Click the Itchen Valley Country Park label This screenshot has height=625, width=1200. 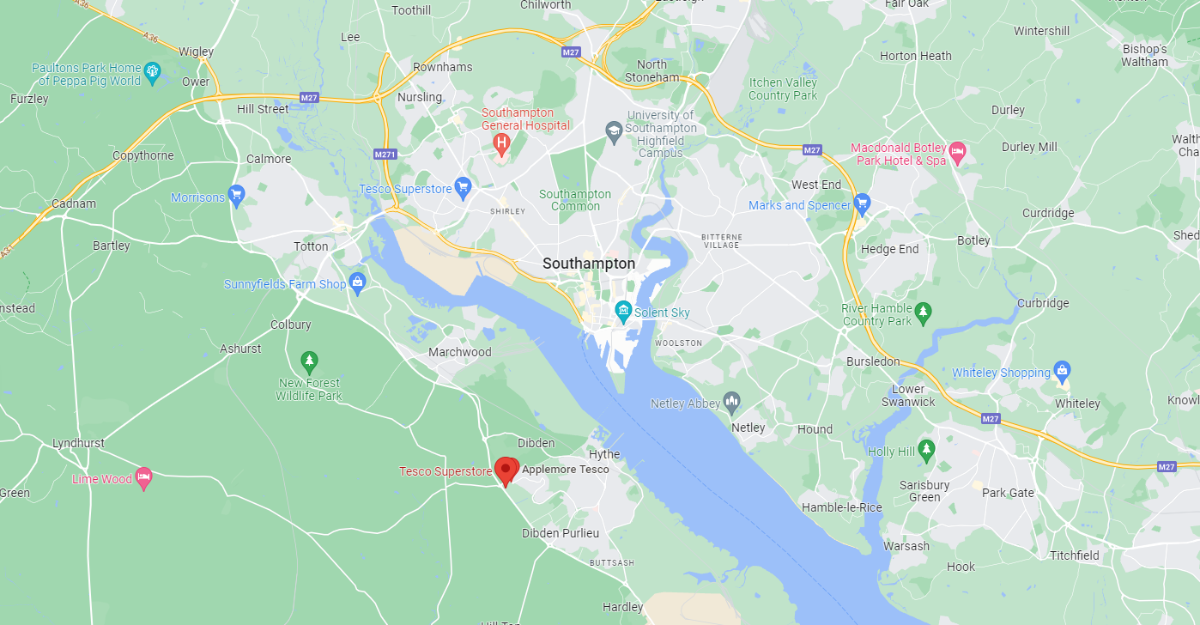coord(783,89)
